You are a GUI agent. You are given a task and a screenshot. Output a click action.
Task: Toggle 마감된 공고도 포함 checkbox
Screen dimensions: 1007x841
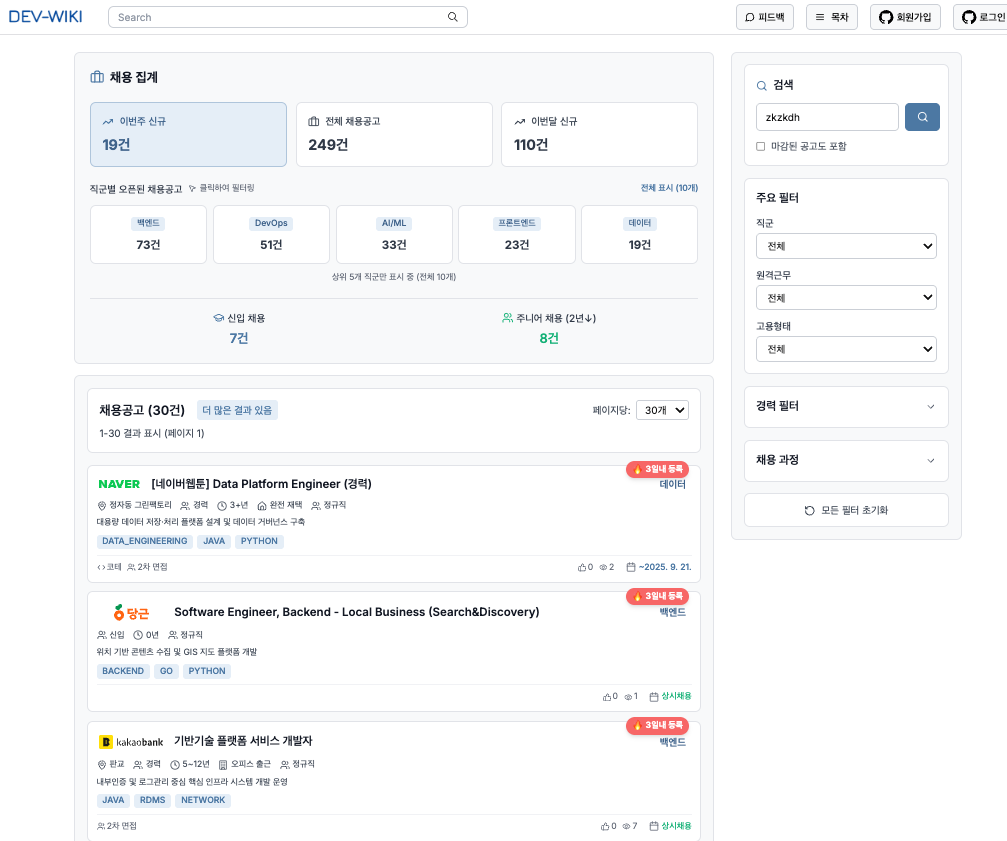tap(760, 146)
